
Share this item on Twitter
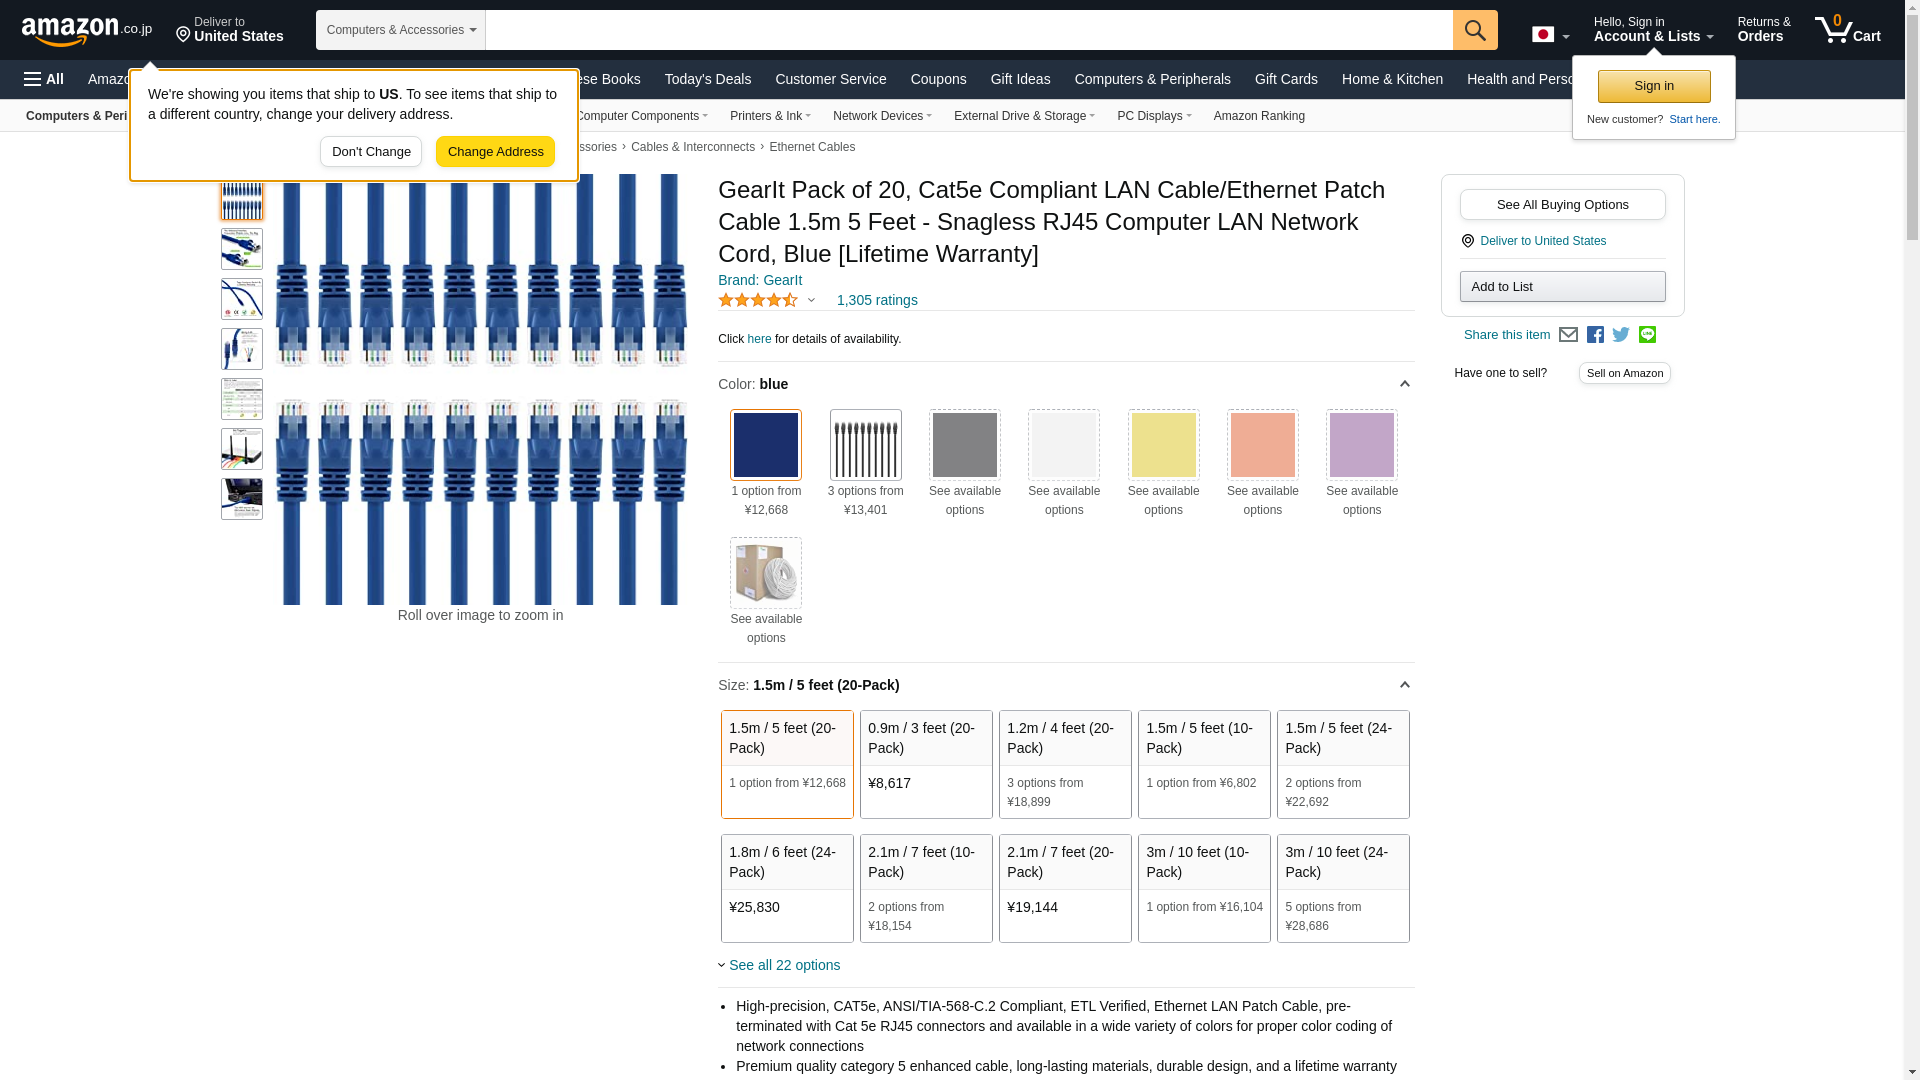pos(1621,335)
